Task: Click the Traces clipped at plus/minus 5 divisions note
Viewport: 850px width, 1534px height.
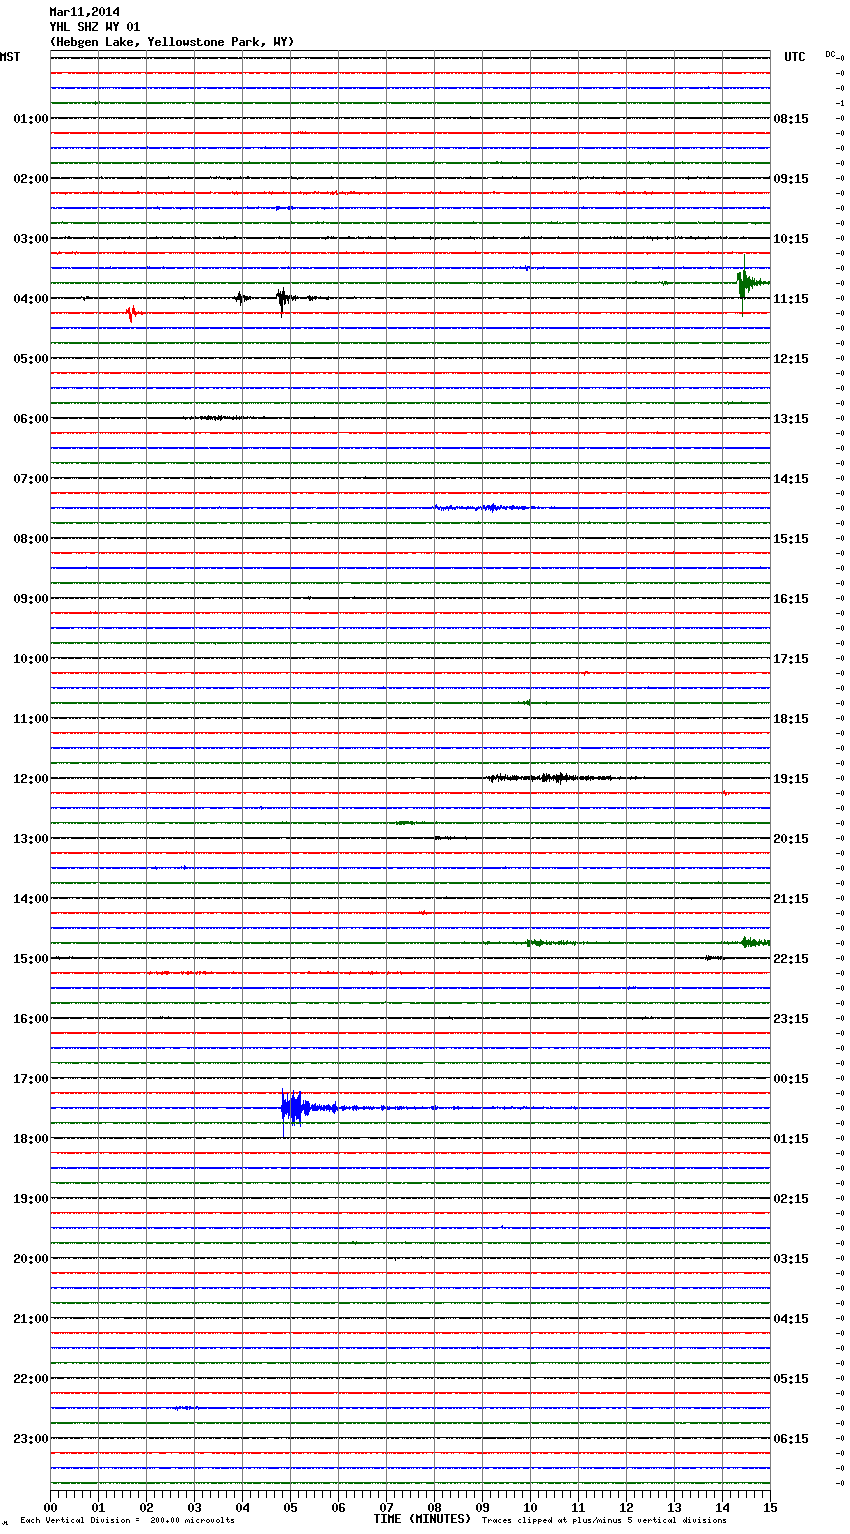Action: (604, 1521)
